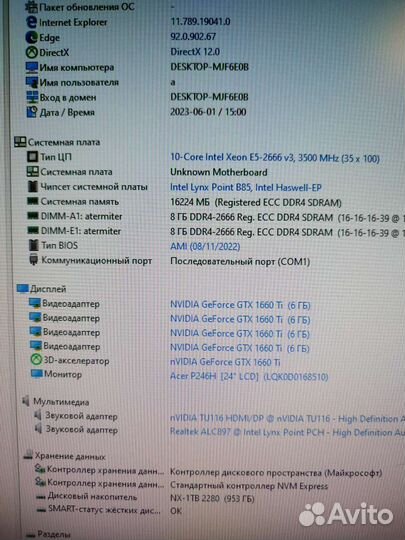Click the Дата / Время icon
Image resolution: width=405 pixels, height=540 pixels.
click(x=32, y=112)
